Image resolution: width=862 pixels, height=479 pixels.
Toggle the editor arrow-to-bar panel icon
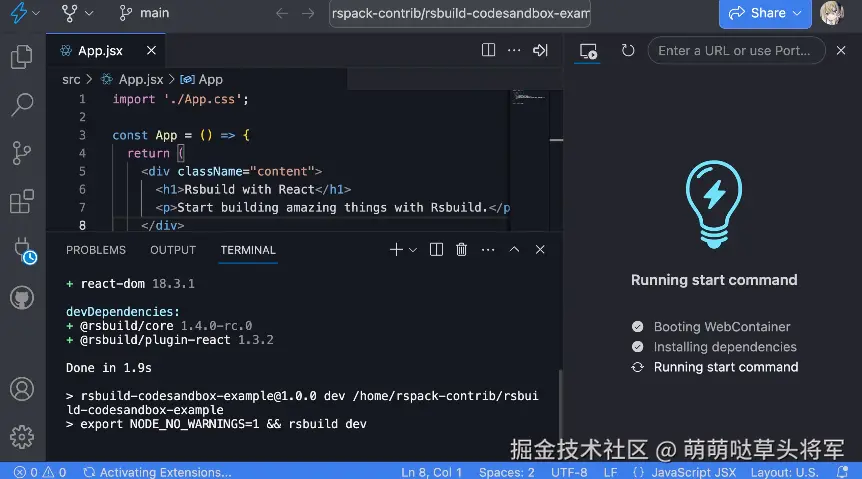(x=540, y=50)
